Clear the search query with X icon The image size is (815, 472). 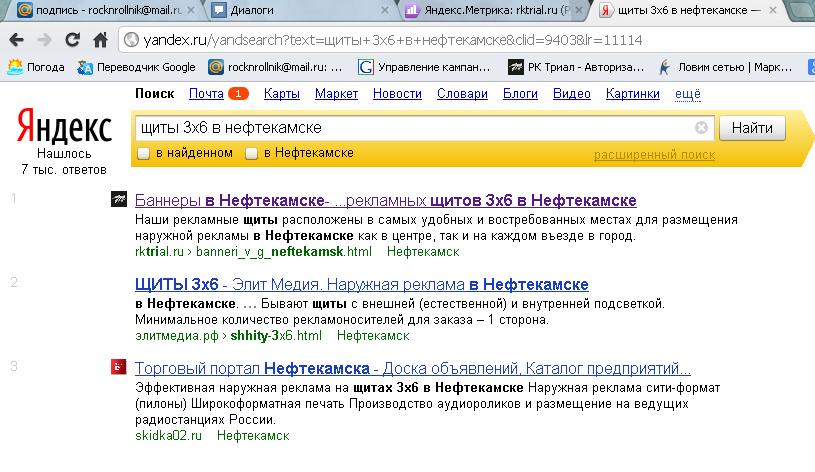coord(701,127)
